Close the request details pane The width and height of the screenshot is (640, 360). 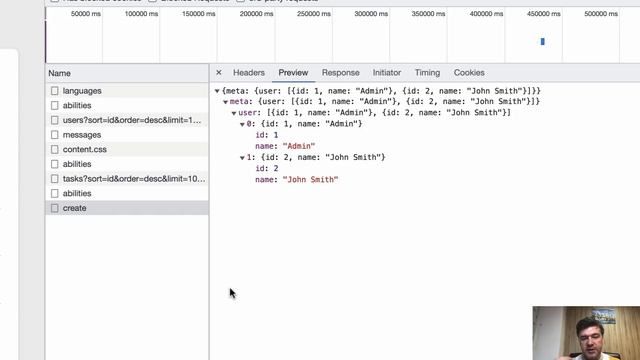click(x=219, y=73)
